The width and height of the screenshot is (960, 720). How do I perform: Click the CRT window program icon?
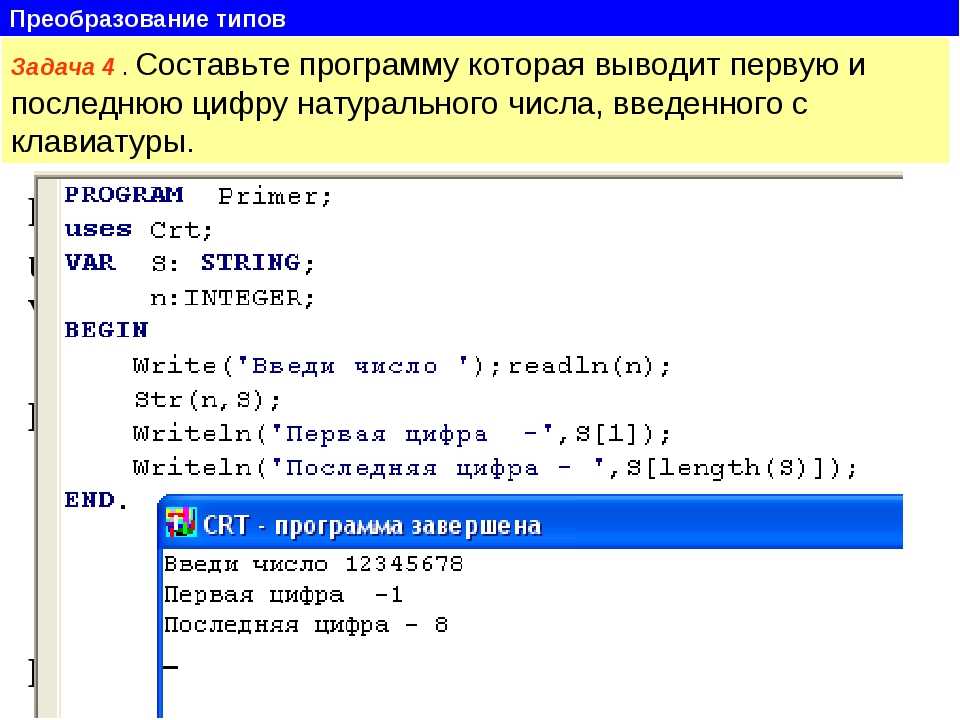click(181, 523)
